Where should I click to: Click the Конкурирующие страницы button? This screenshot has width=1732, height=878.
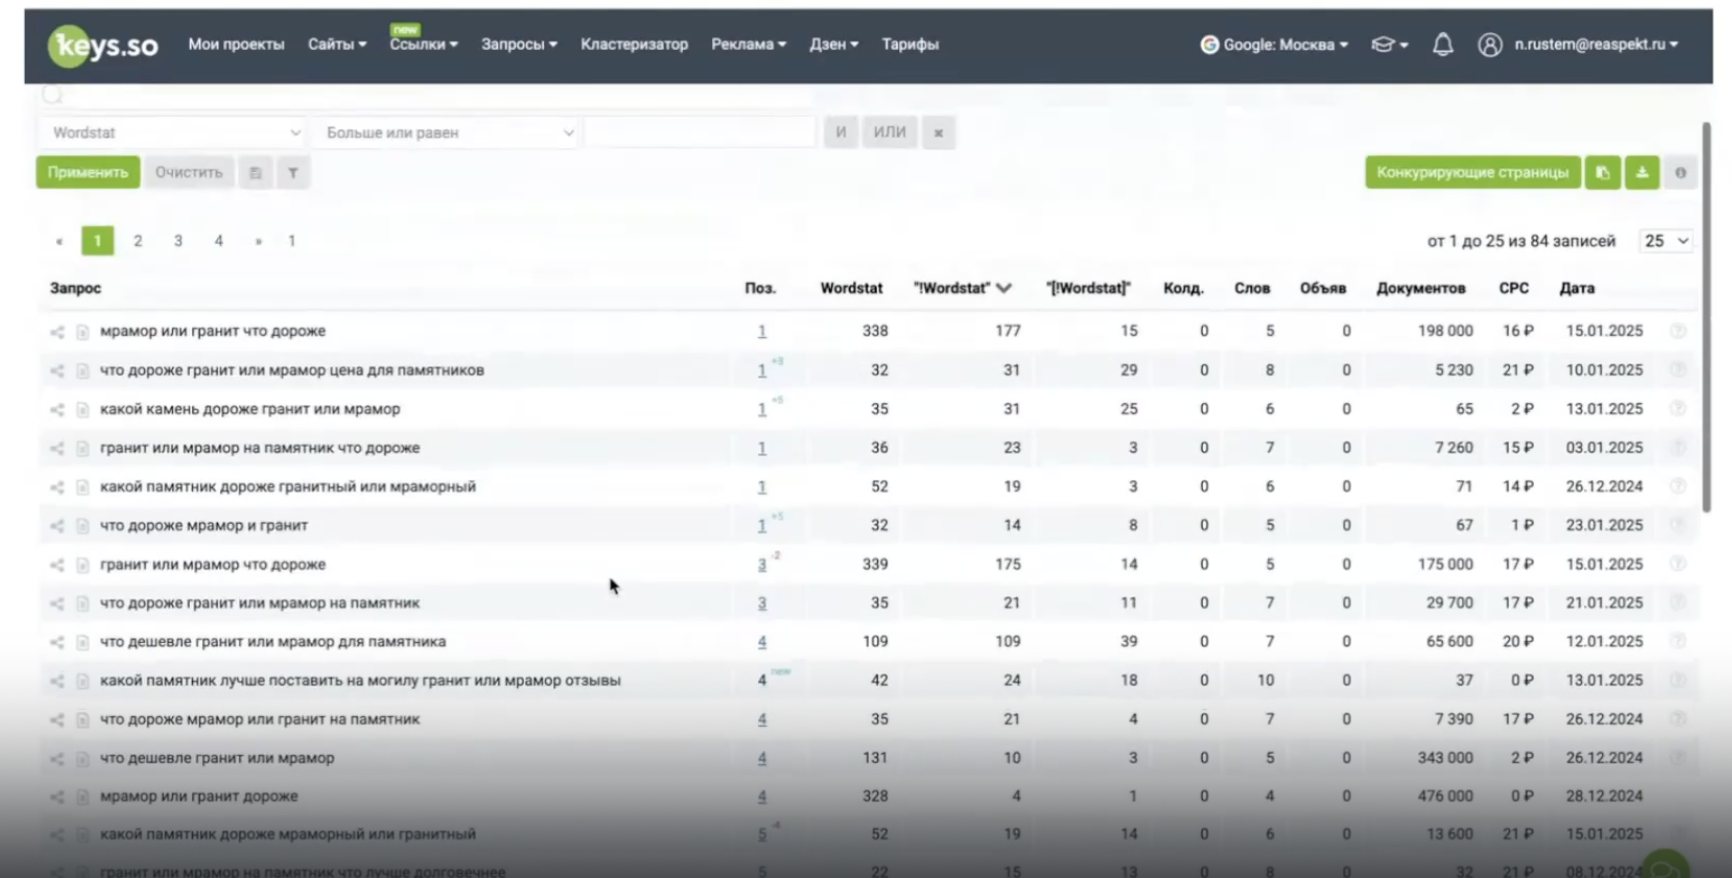click(x=1472, y=173)
